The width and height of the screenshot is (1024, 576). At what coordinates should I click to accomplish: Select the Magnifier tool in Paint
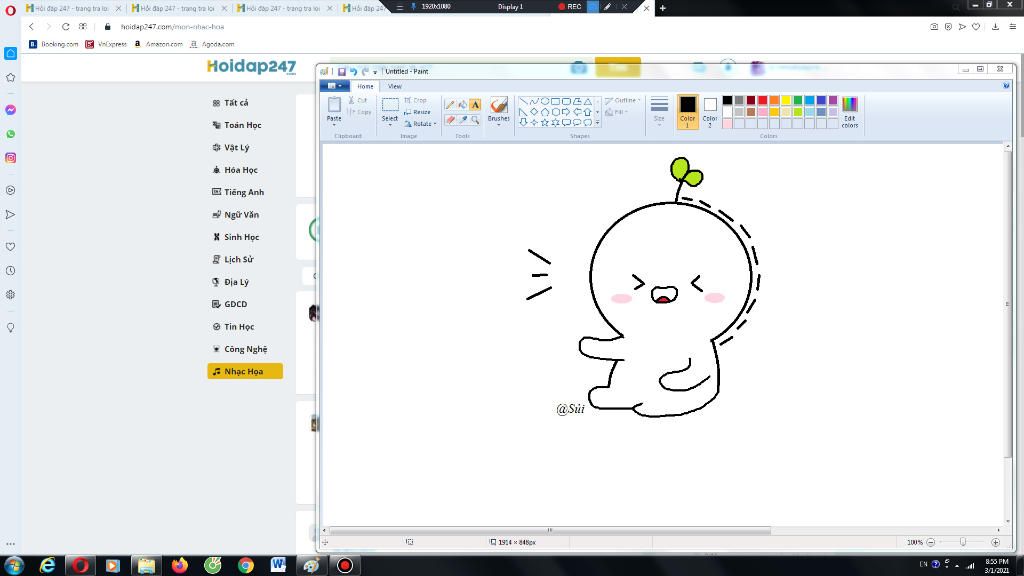point(475,120)
